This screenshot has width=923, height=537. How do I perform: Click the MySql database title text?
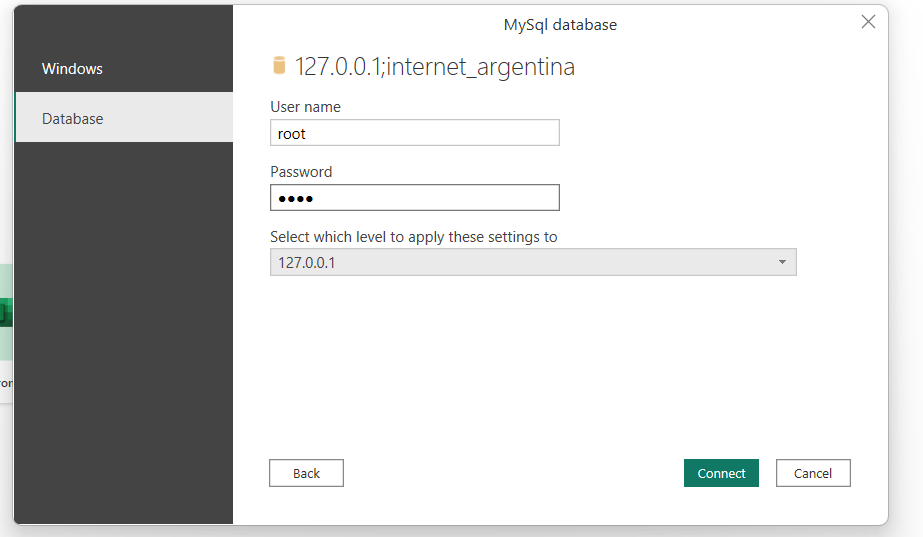[x=560, y=25]
